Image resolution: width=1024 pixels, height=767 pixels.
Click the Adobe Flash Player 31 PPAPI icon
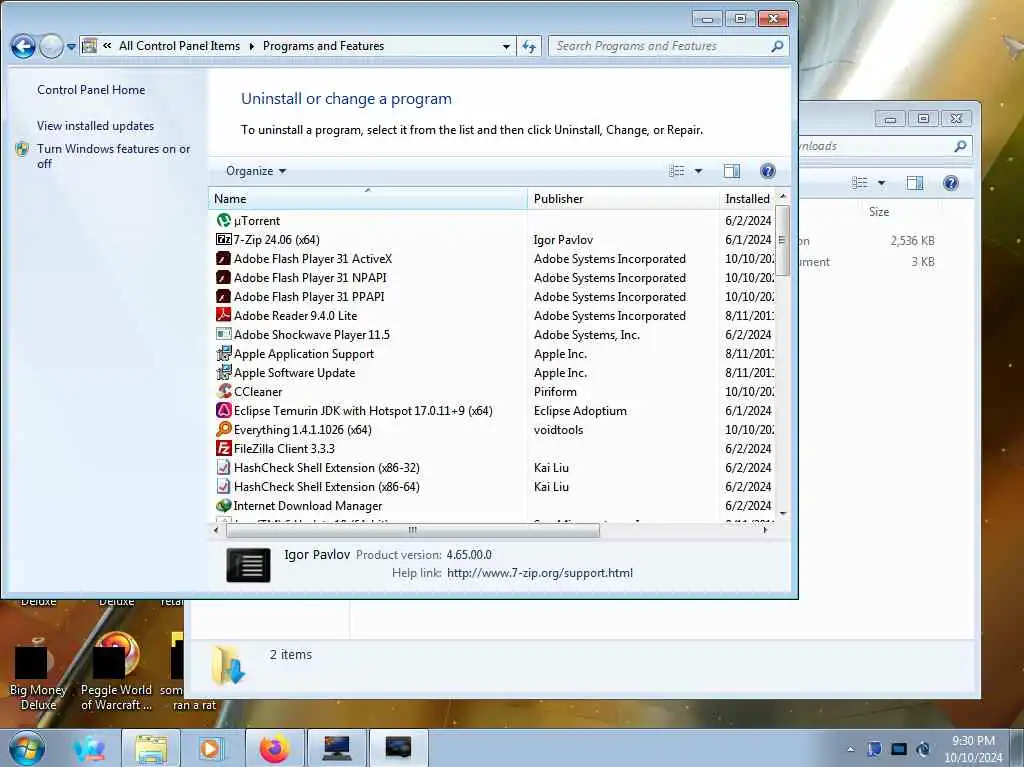[223, 297]
